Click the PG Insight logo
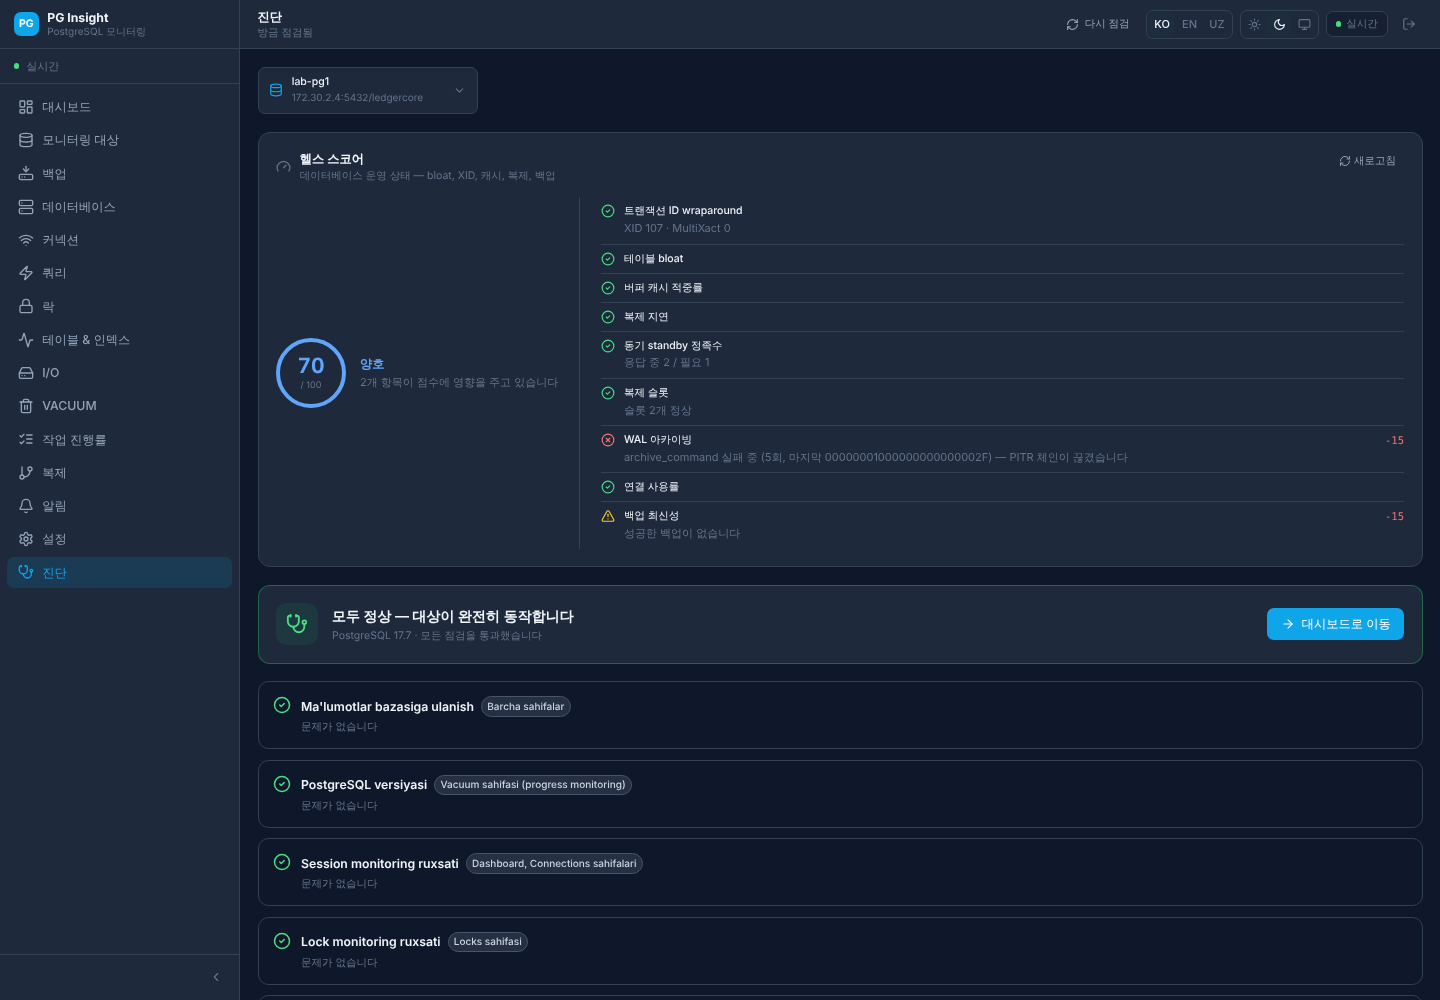 point(26,23)
